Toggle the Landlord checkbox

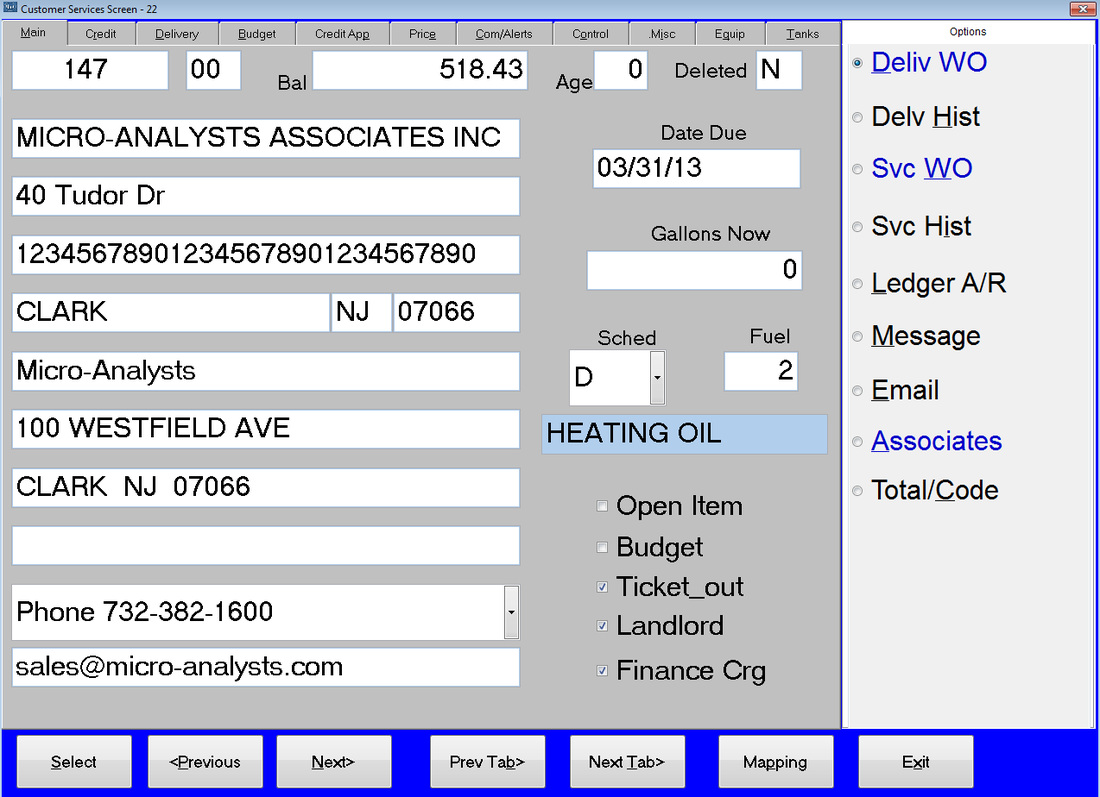[602, 626]
